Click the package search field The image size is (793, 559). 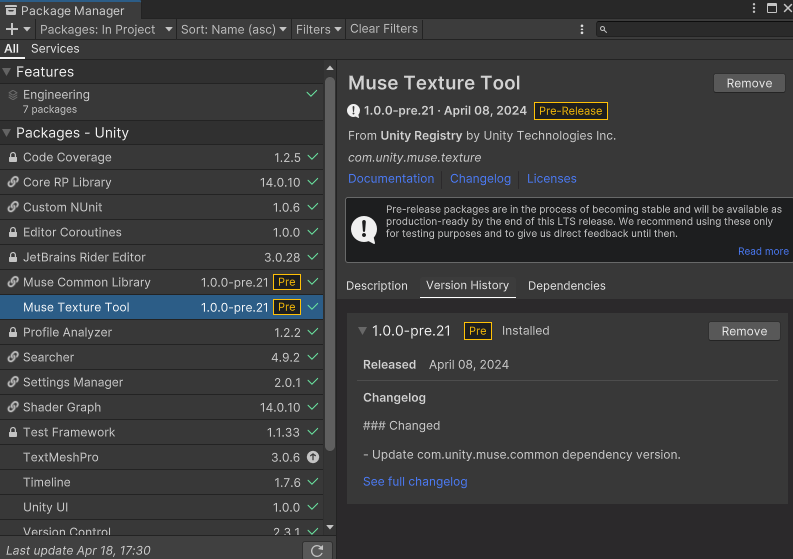point(695,29)
